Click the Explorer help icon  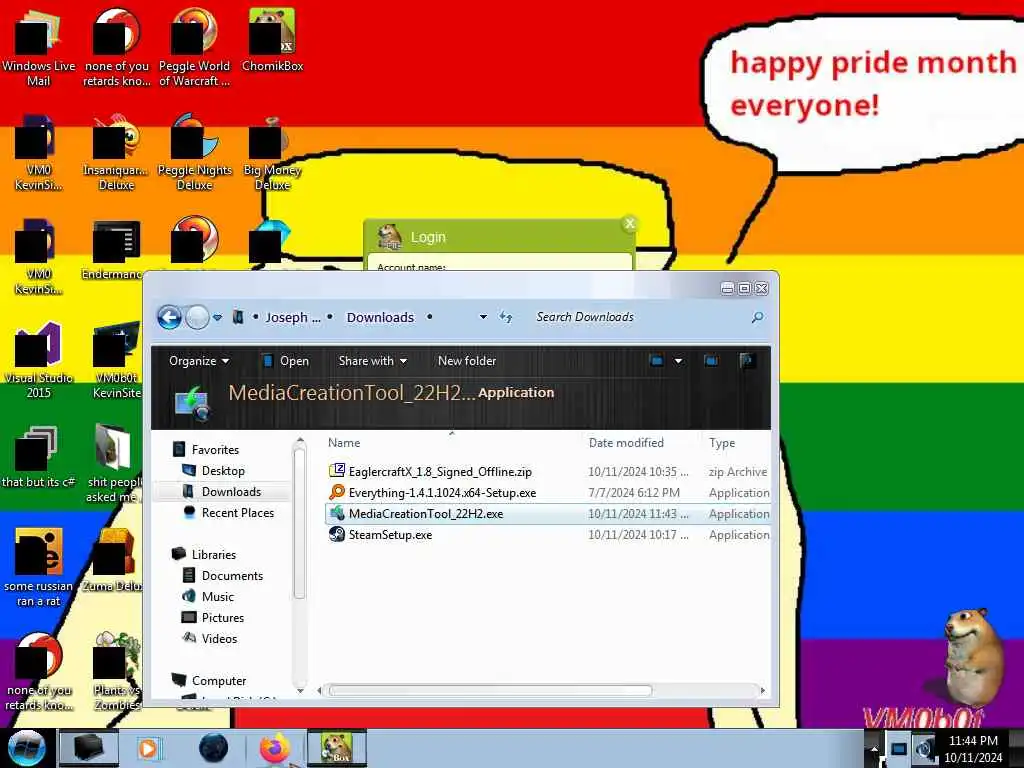tap(746, 361)
